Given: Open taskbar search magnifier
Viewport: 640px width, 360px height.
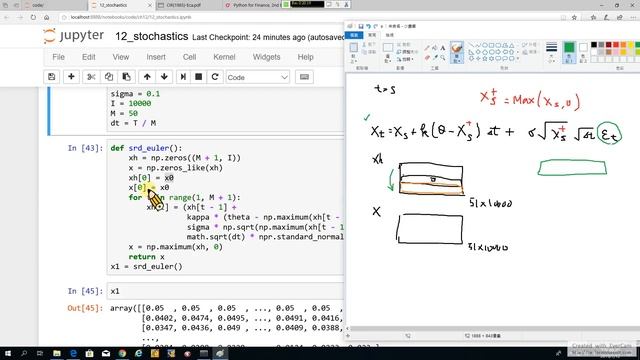Looking at the screenshot, I should pyautogui.click(x=24, y=353).
